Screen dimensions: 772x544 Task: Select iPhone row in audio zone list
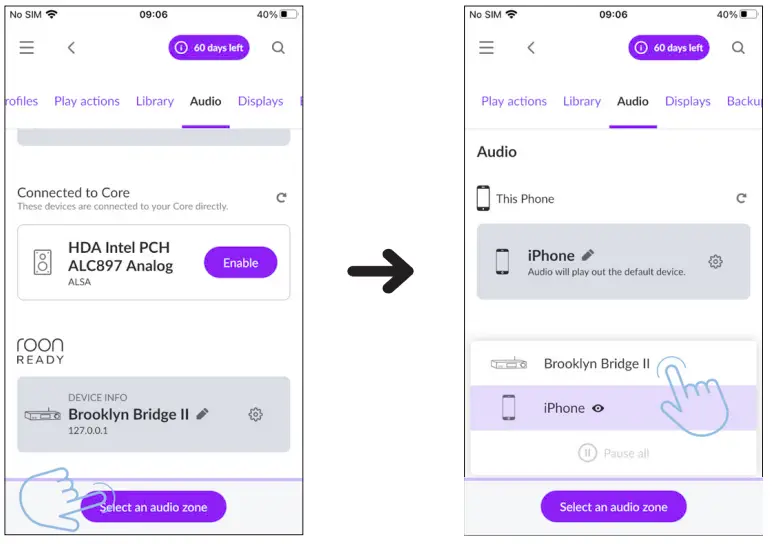[x=613, y=408]
